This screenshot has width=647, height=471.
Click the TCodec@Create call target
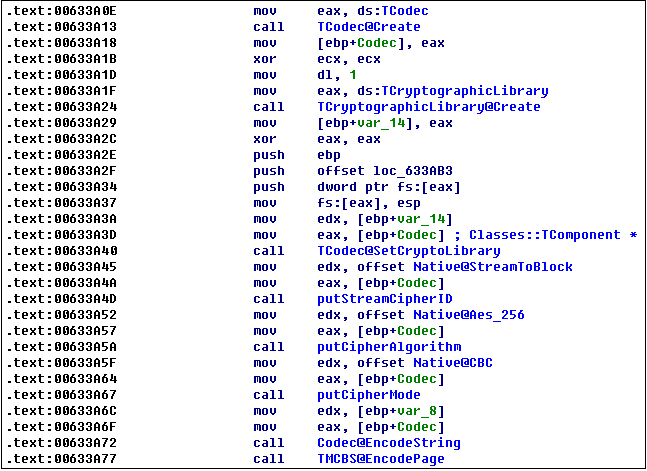368,27
